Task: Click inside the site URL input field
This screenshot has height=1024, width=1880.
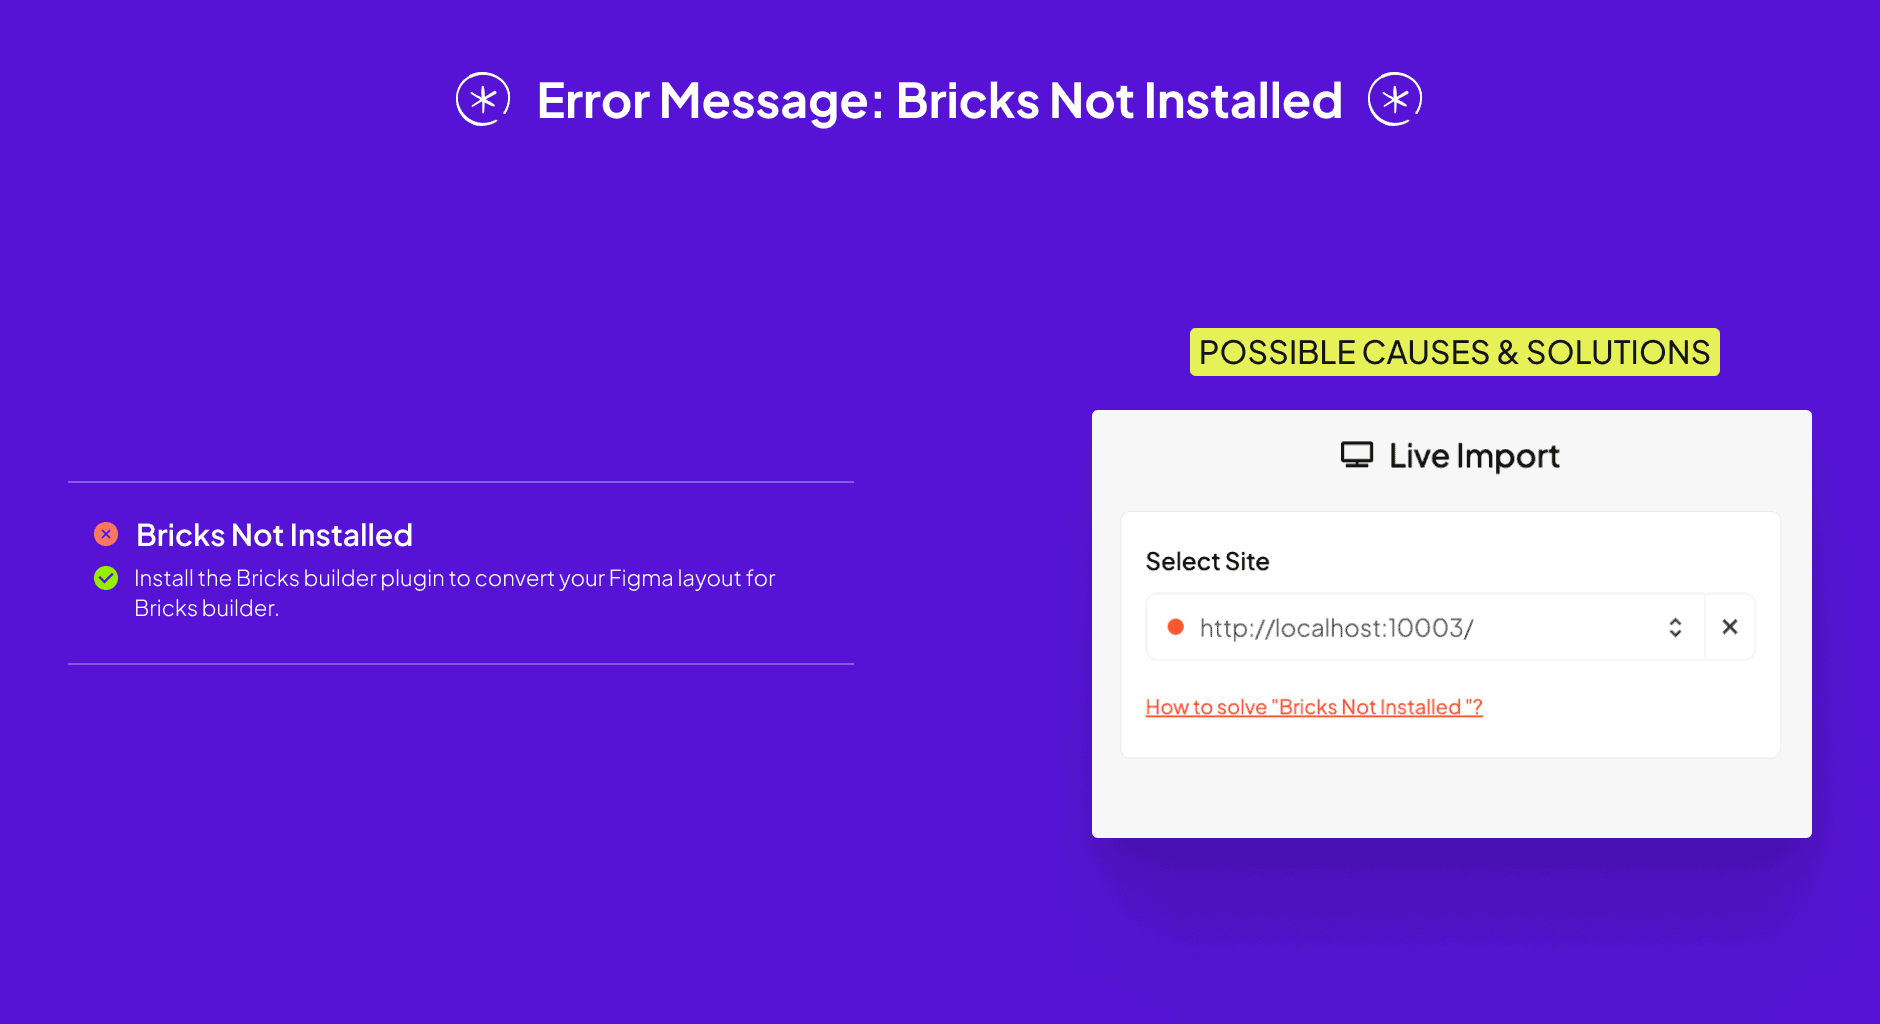Action: click(x=1400, y=628)
